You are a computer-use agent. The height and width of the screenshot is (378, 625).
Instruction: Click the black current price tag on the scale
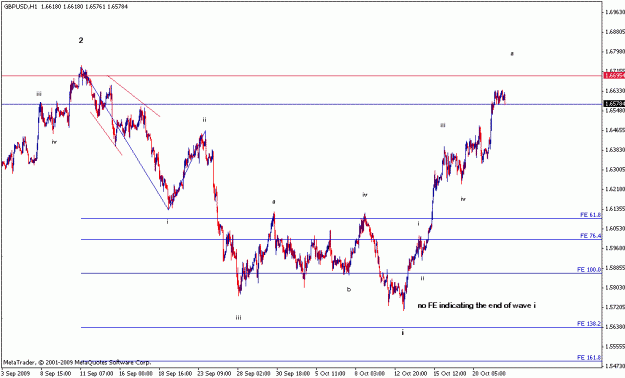coord(614,104)
